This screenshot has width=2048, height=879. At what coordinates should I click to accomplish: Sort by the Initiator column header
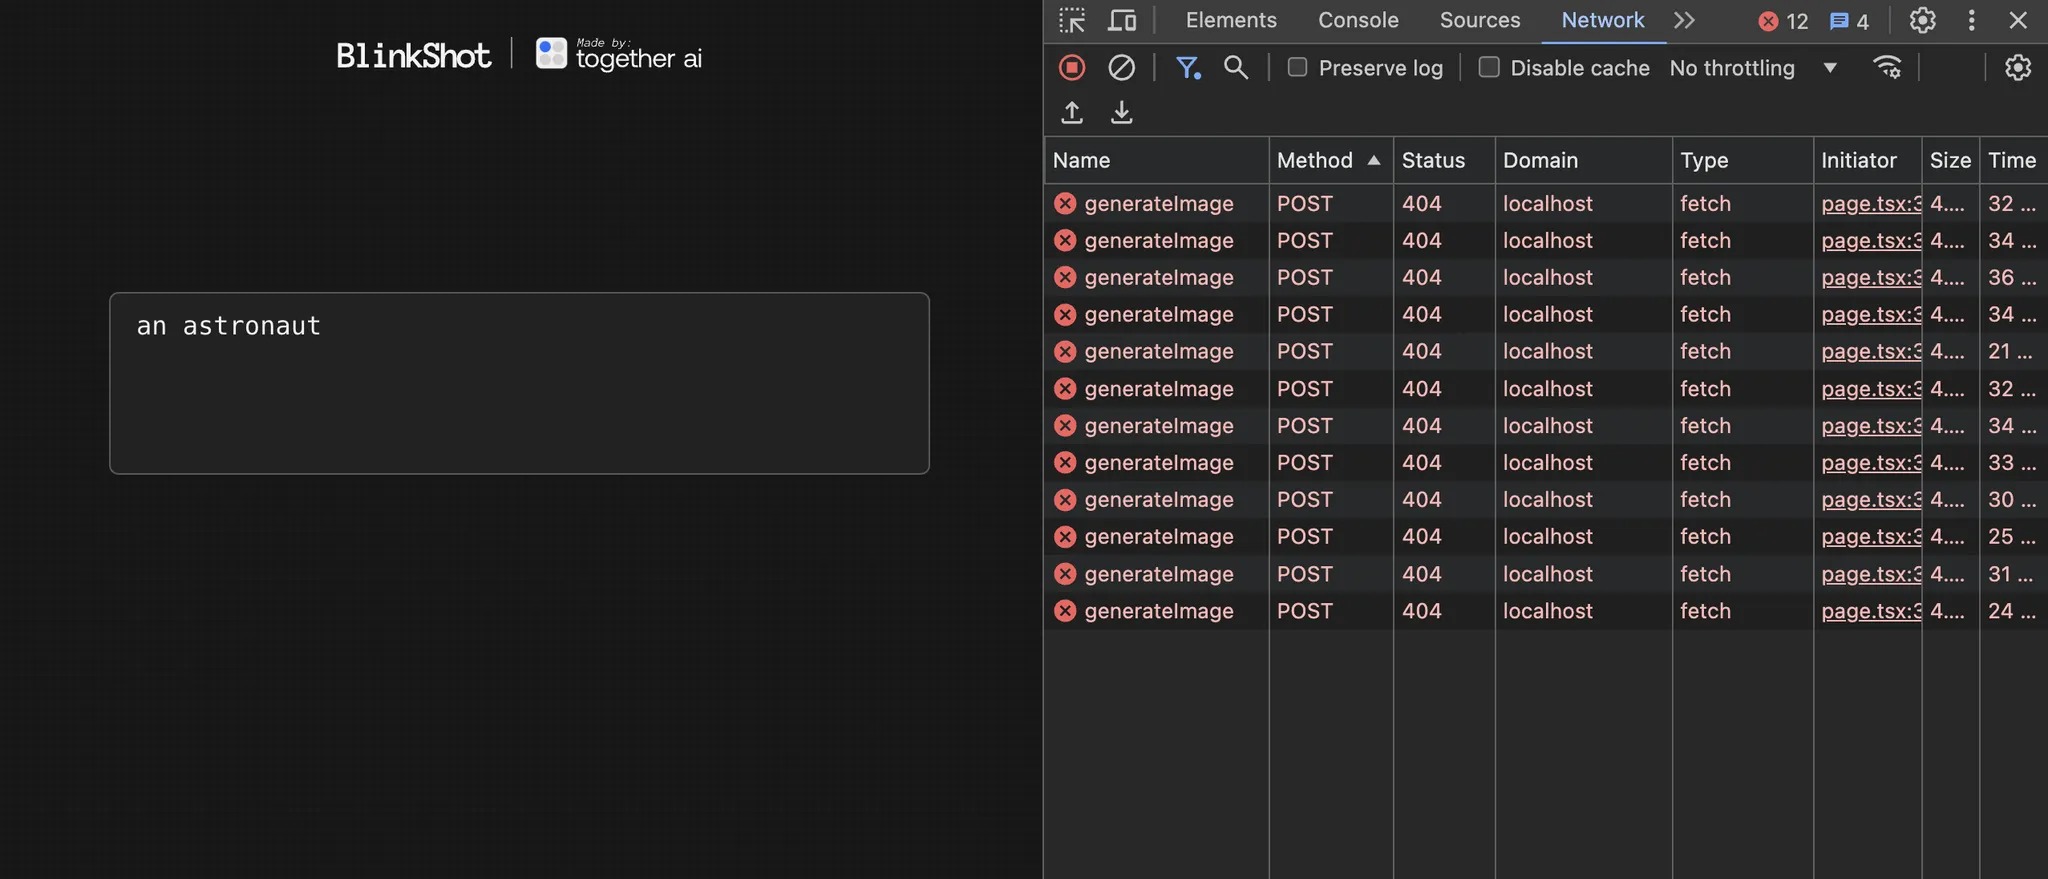click(x=1867, y=160)
